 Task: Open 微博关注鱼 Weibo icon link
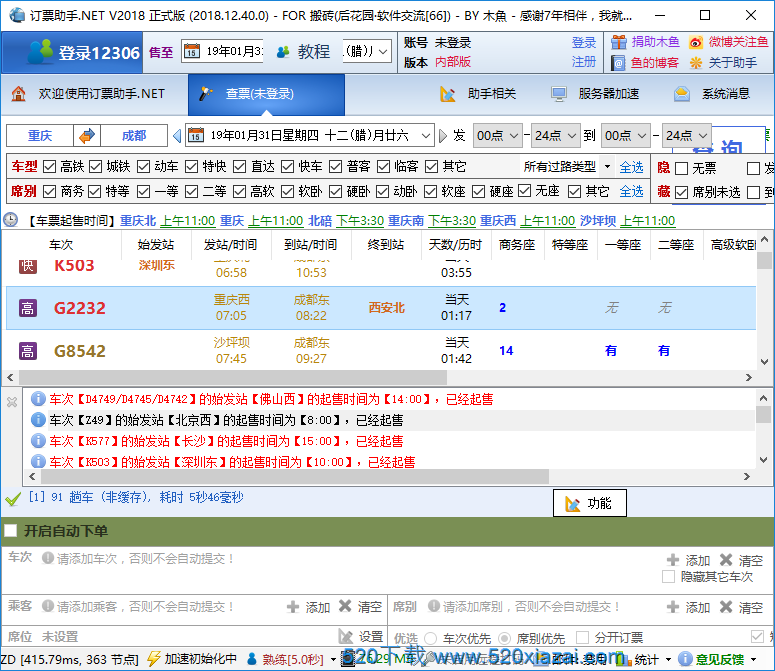click(696, 42)
